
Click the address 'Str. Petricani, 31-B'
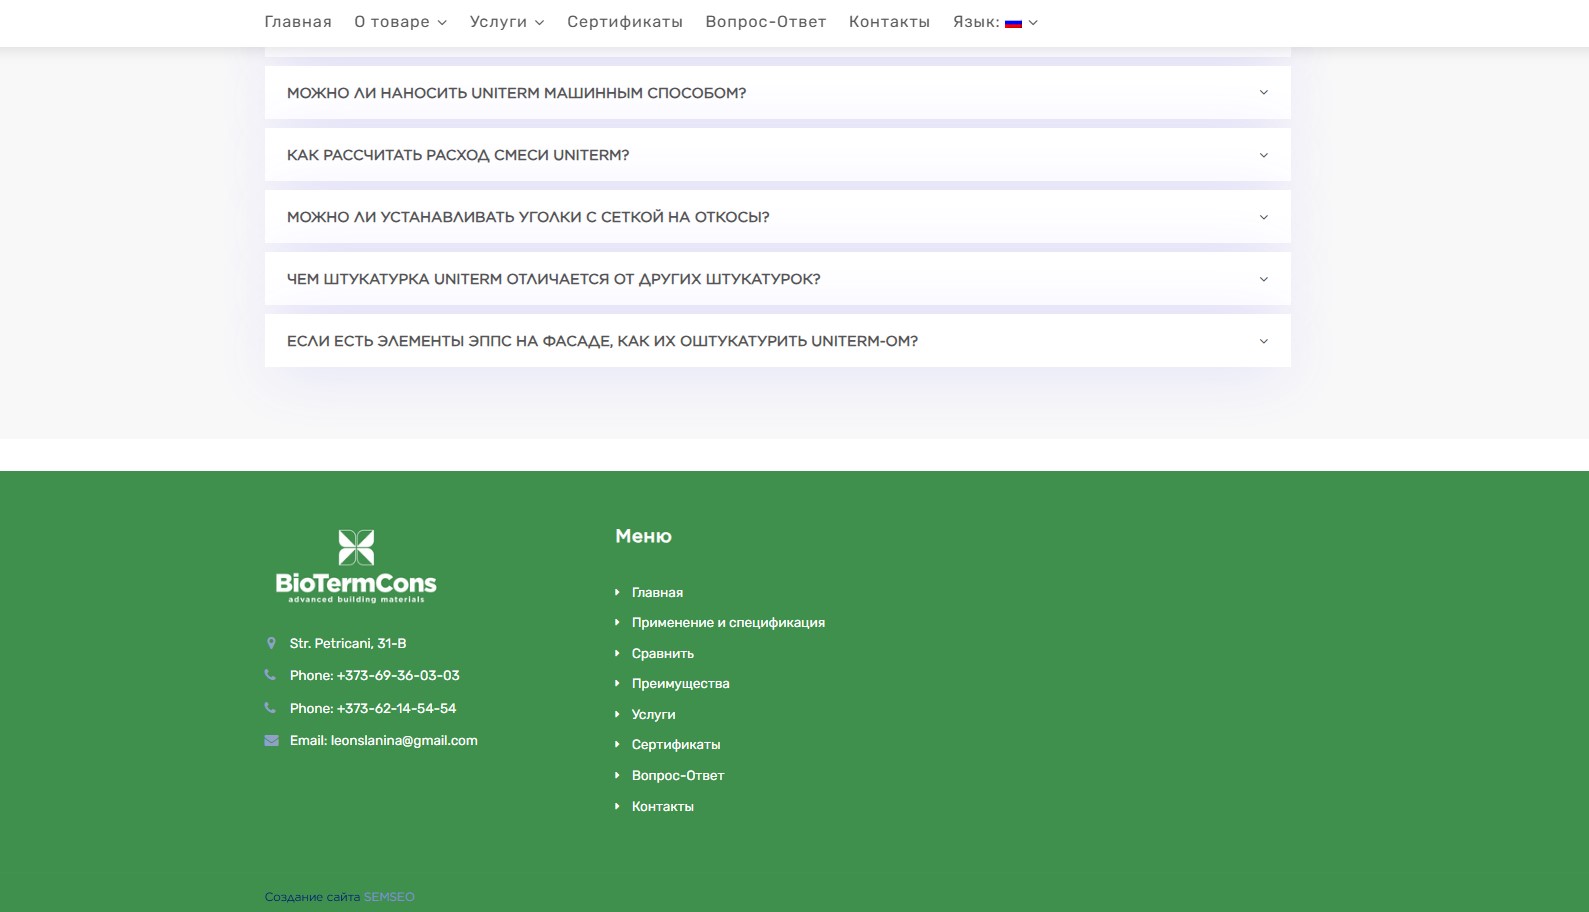[x=348, y=643]
